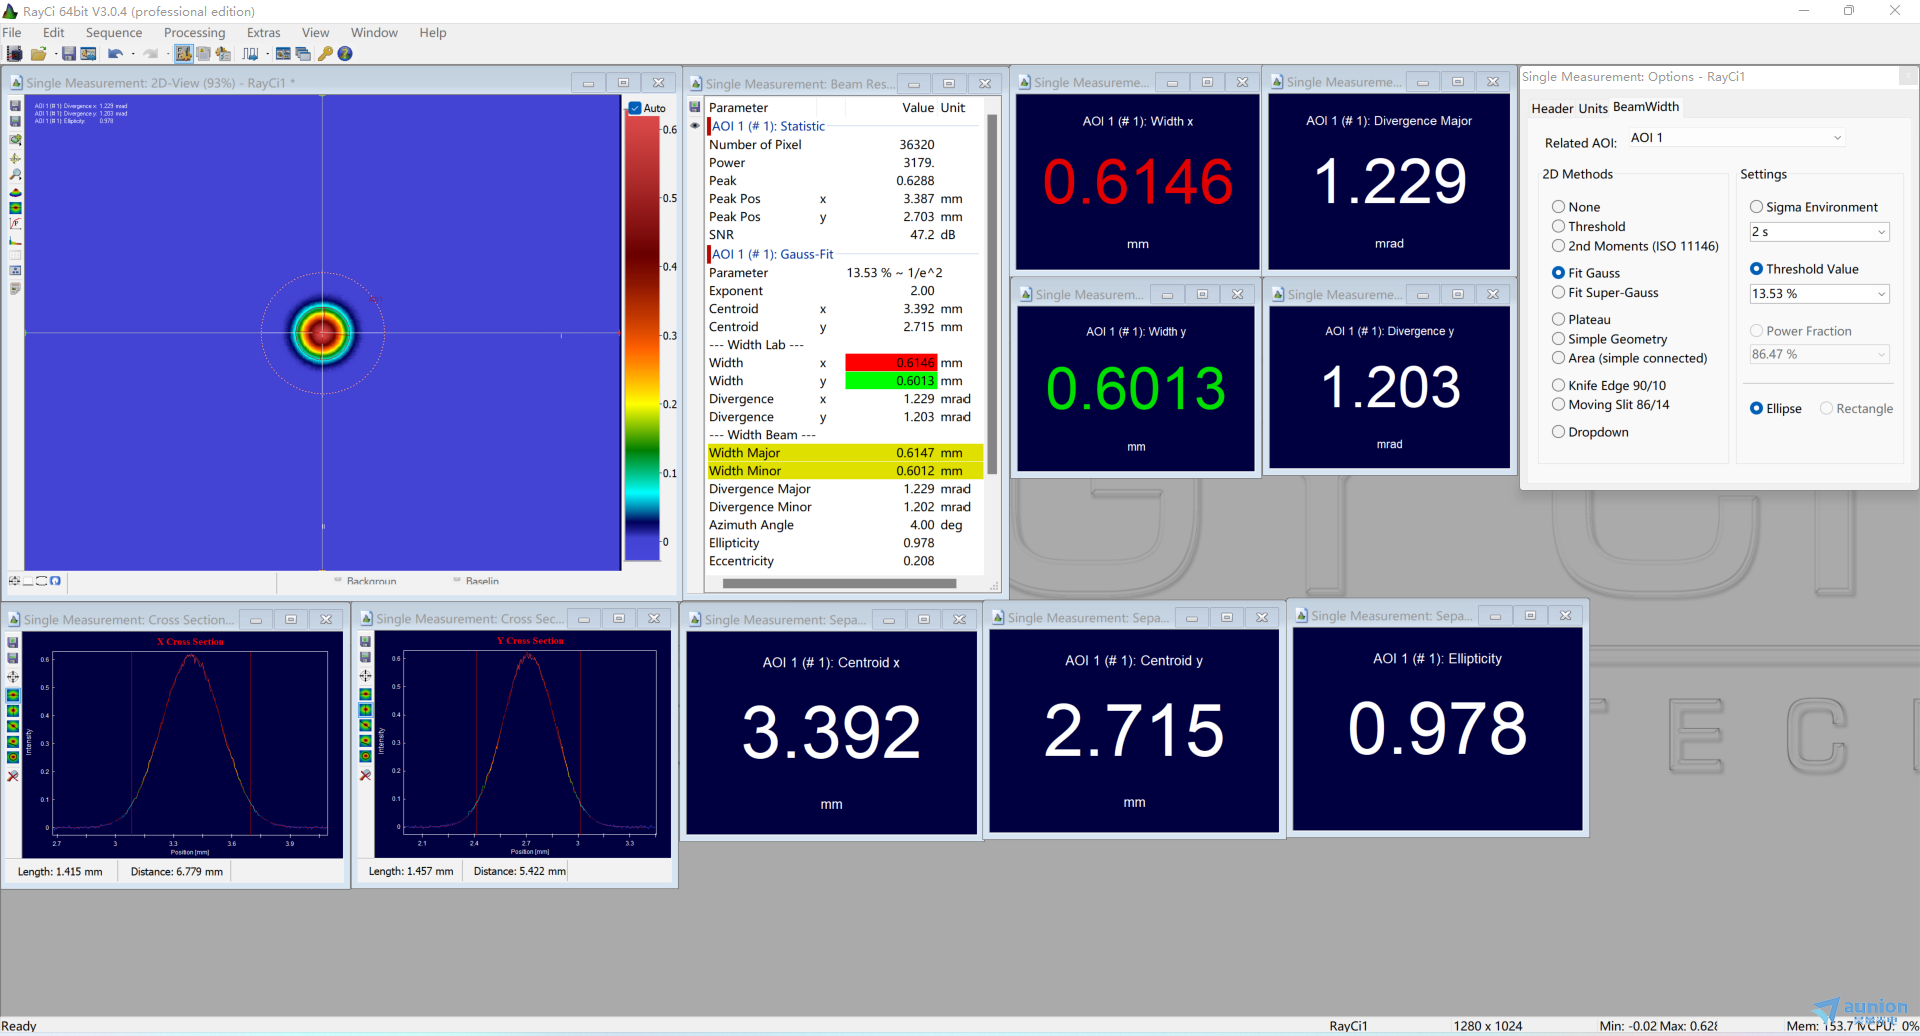Click the highlighted gear settings toolbar icon
1920x1036 pixels.
184,54
